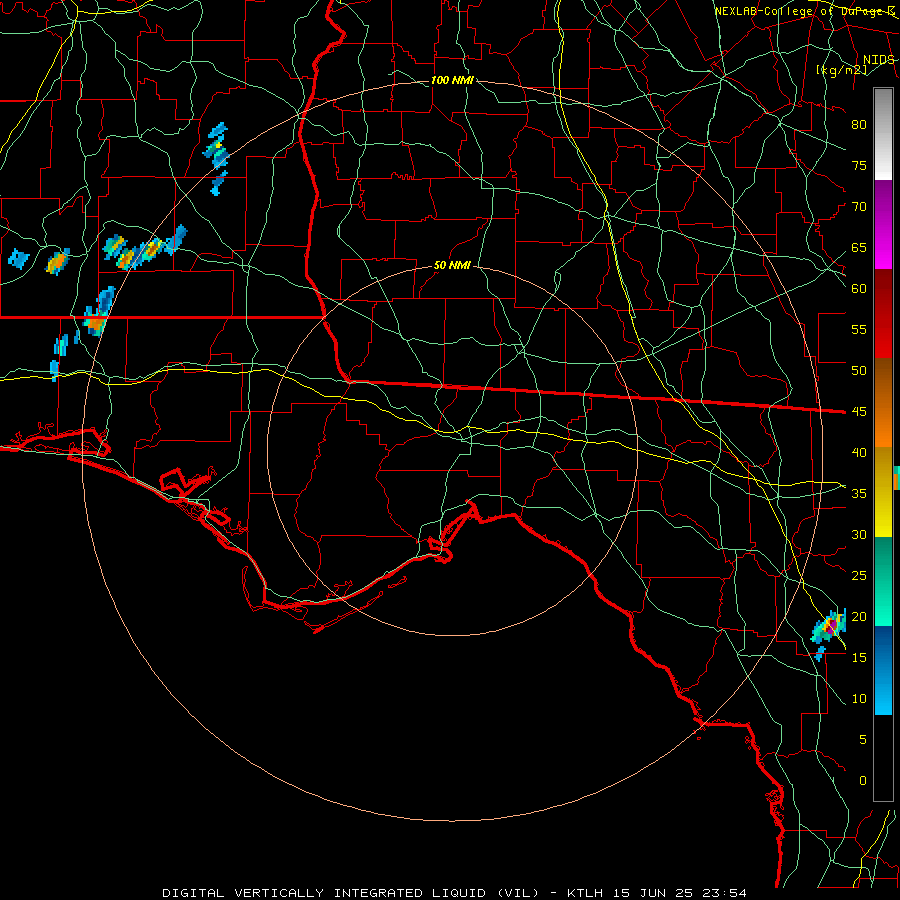Click the color scale value "80"
The width and height of the screenshot is (900, 900).
[x=859, y=125]
